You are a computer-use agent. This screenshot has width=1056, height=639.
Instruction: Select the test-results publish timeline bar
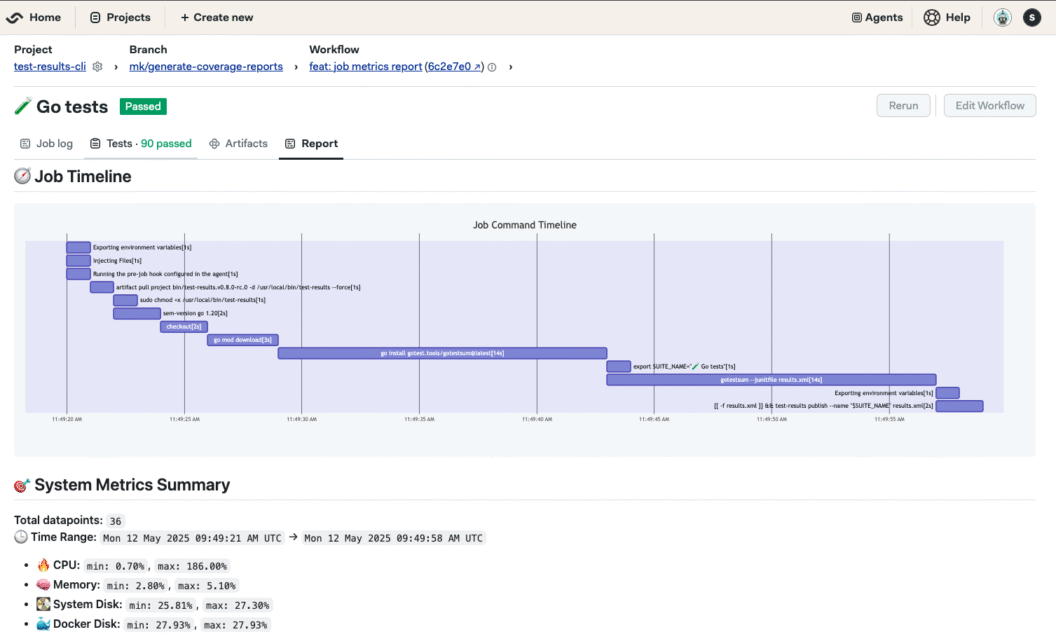click(x=959, y=406)
